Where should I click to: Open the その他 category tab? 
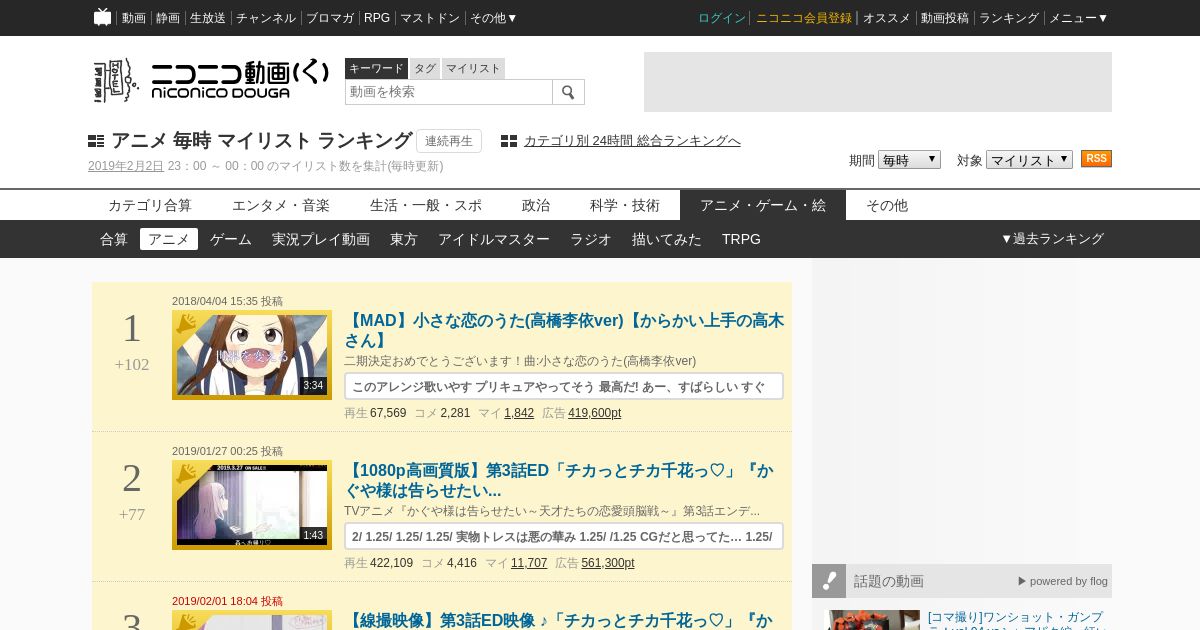[887, 205]
